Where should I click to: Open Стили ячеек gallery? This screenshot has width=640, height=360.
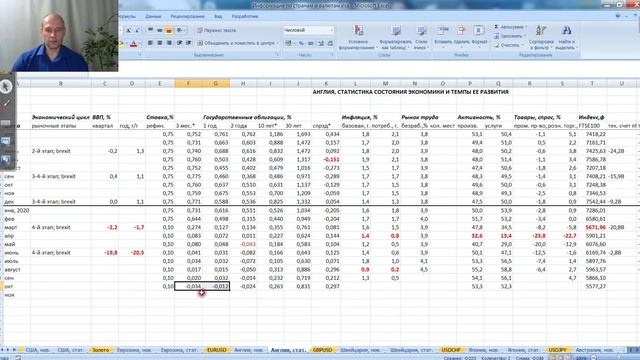pyautogui.click(x=421, y=38)
